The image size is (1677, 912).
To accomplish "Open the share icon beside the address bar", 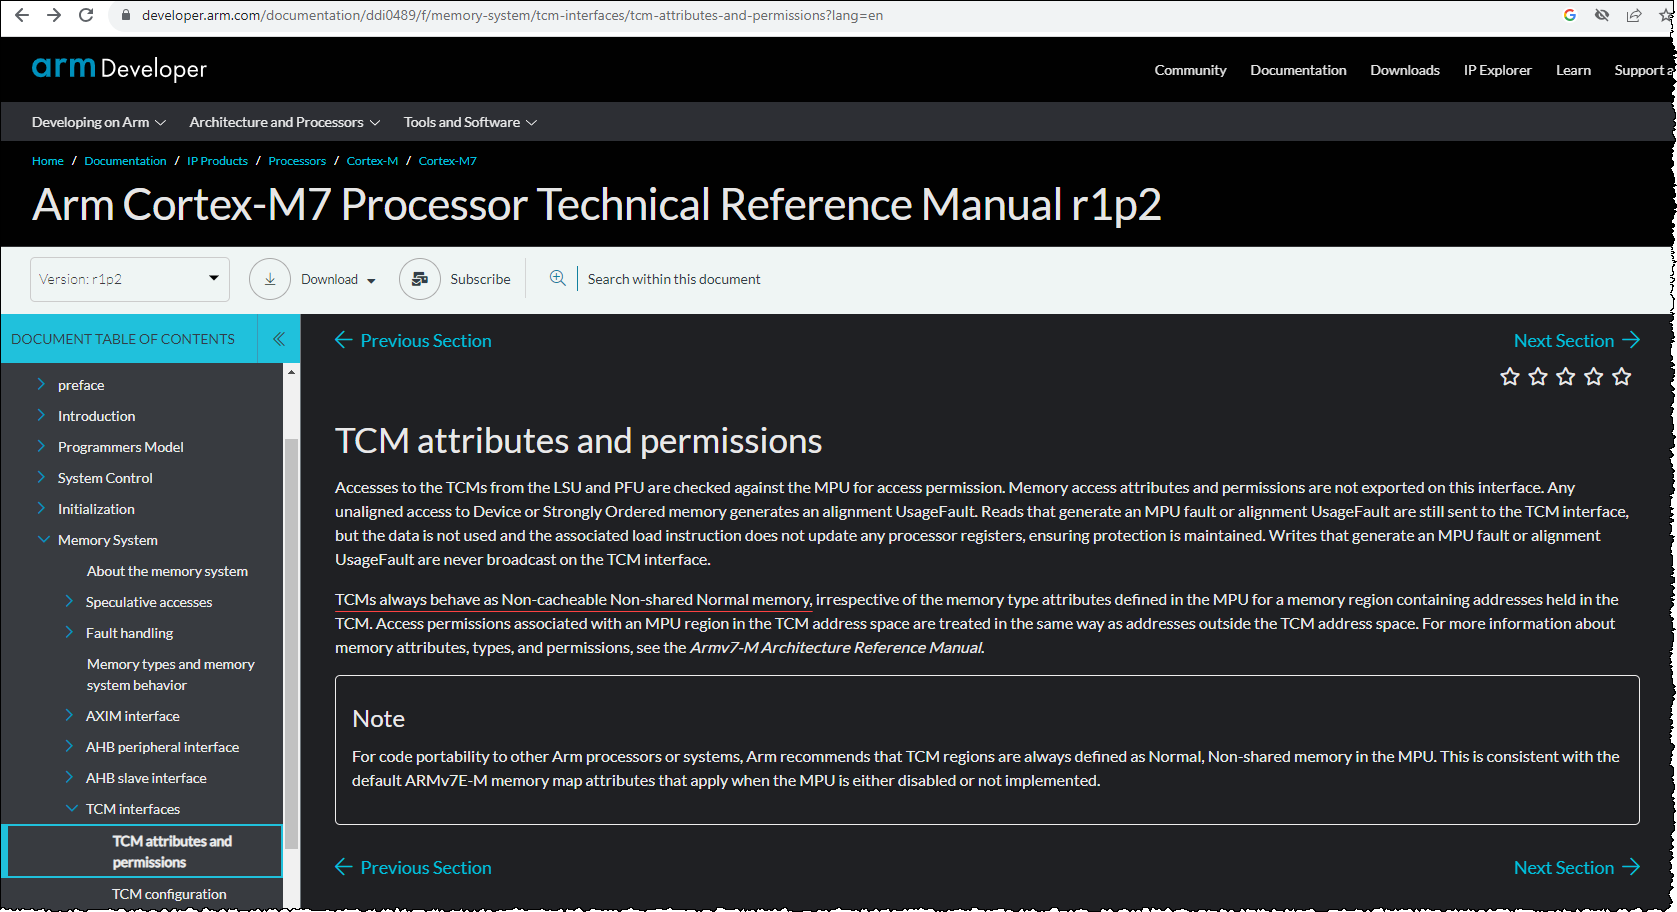I will click(1634, 15).
